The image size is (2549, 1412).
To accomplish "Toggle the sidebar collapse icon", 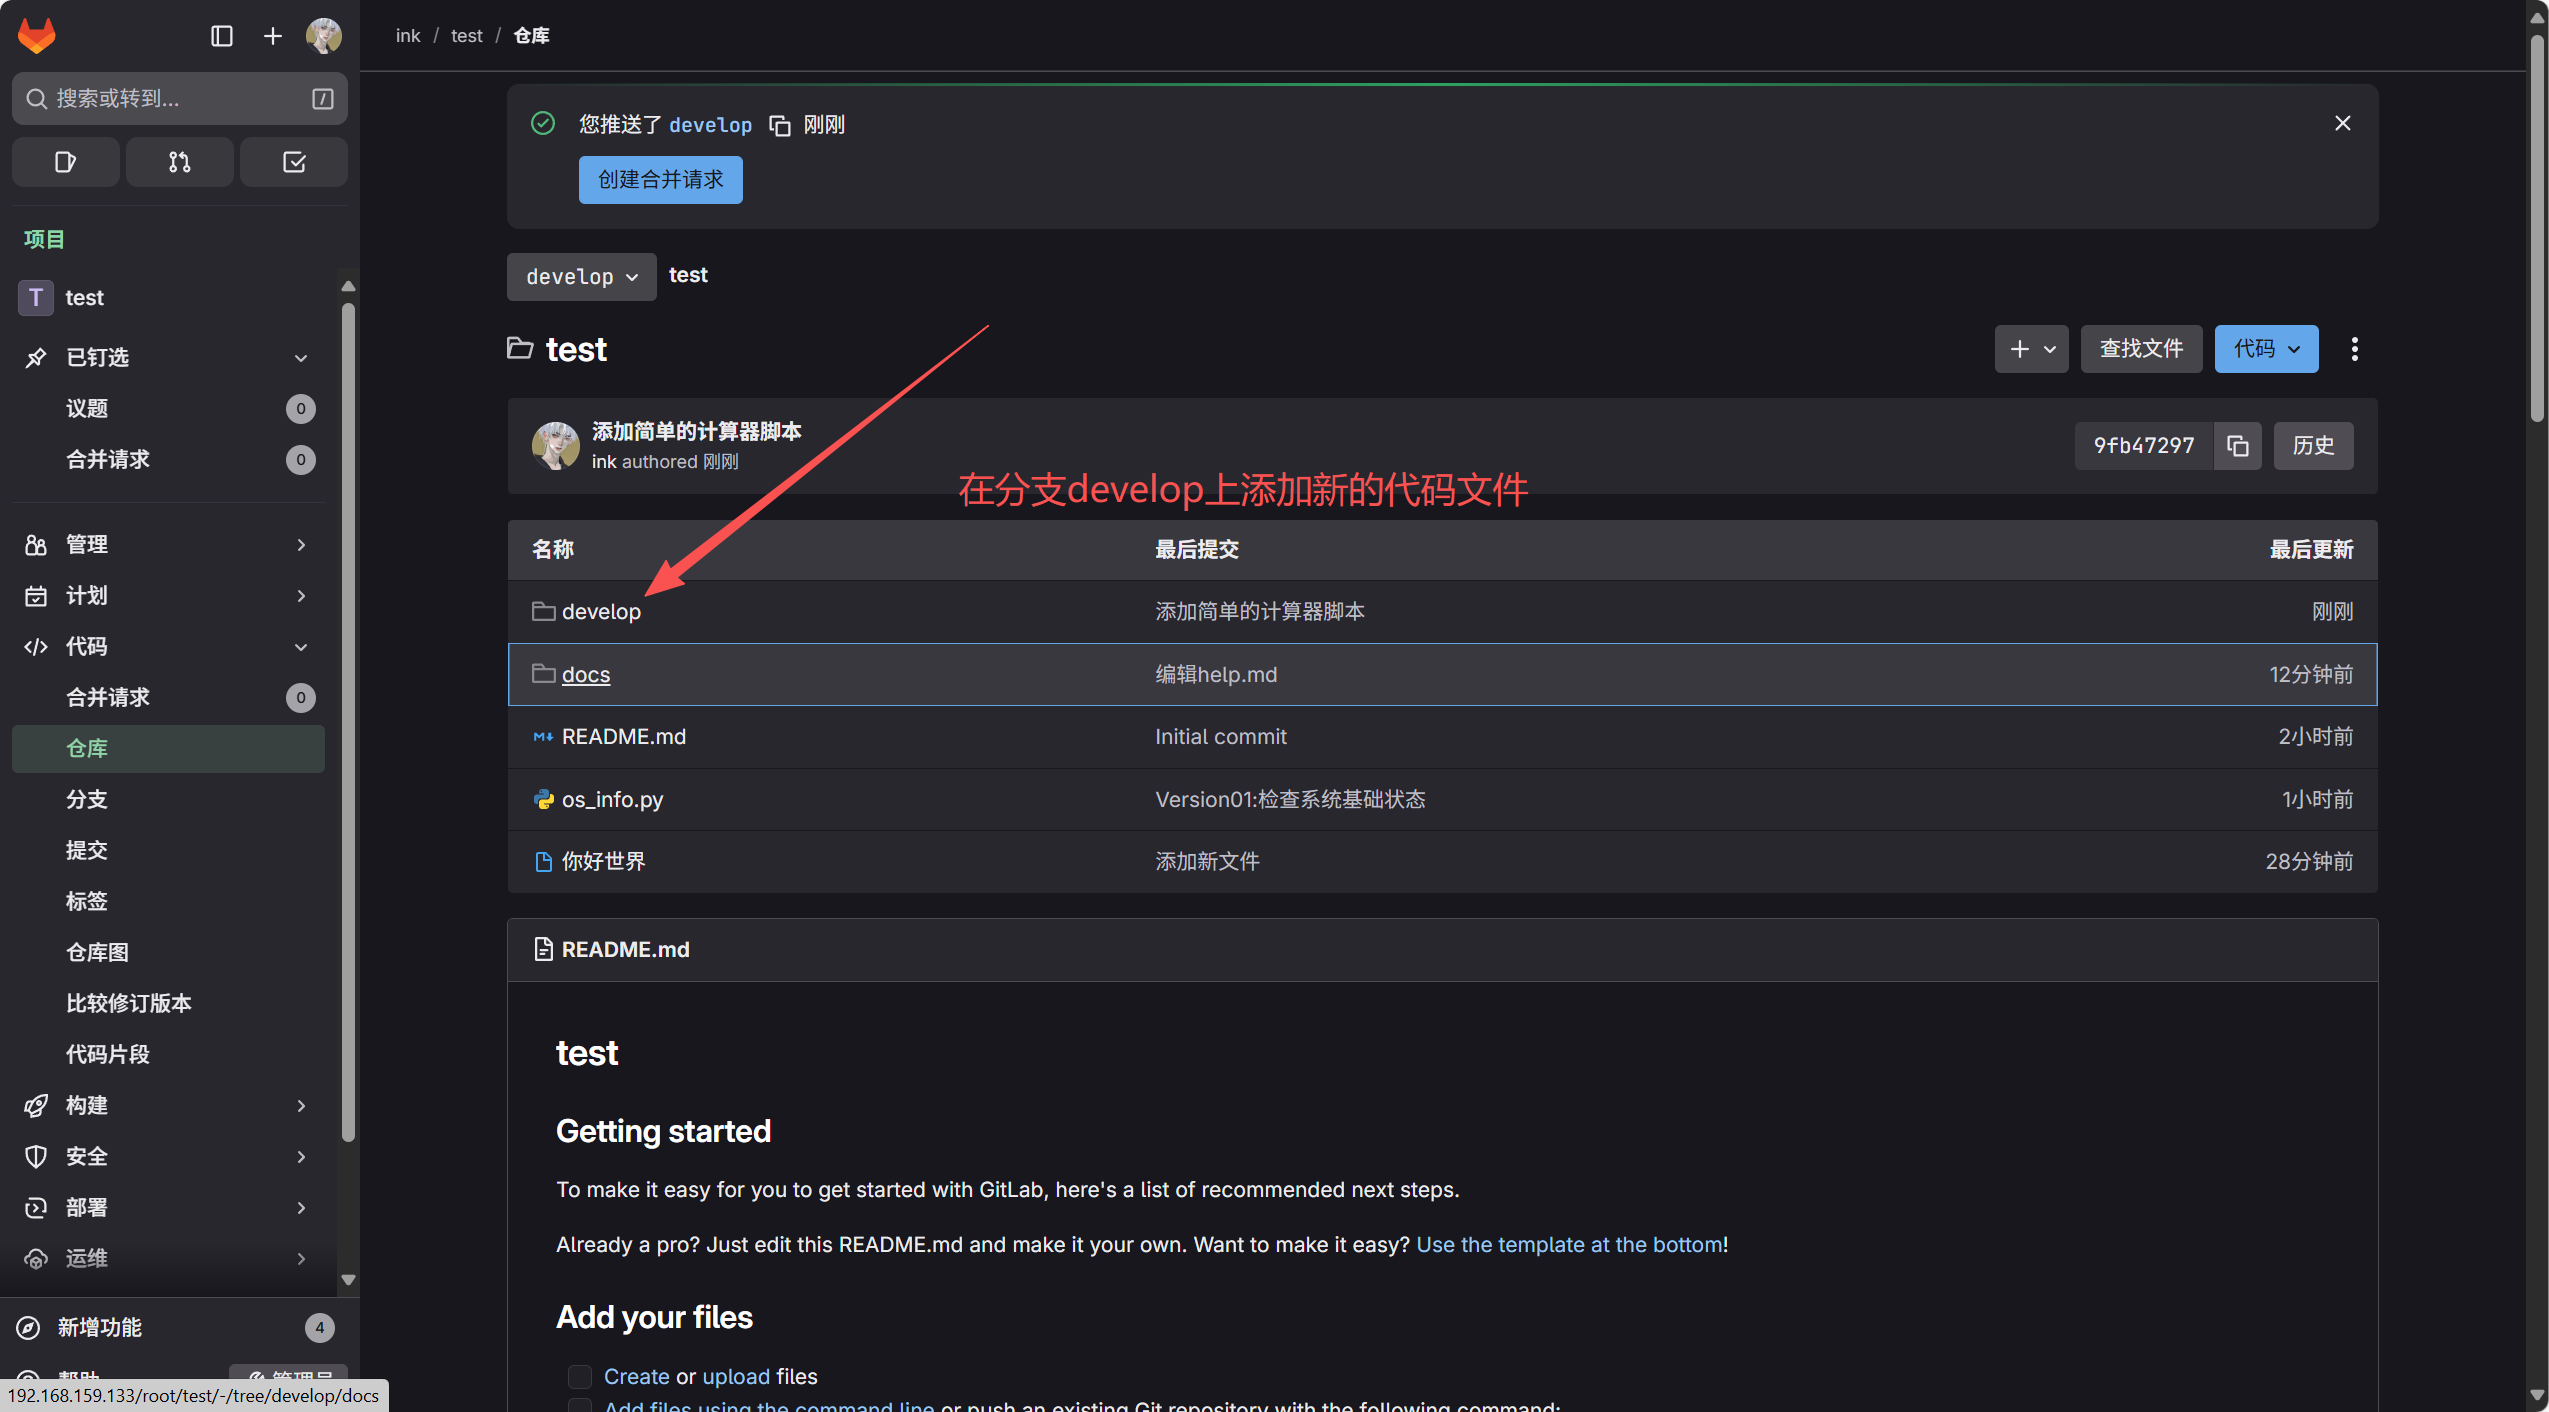I will 222,36.
